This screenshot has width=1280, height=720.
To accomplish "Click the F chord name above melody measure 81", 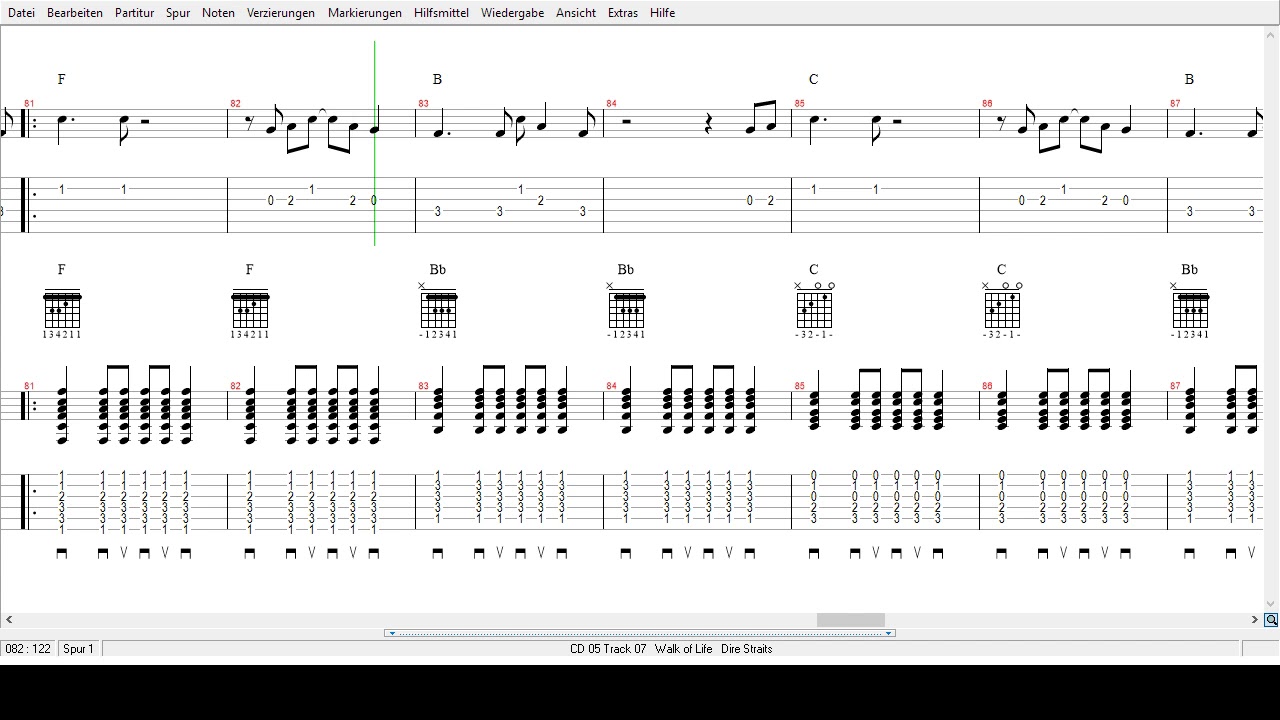I will point(62,79).
